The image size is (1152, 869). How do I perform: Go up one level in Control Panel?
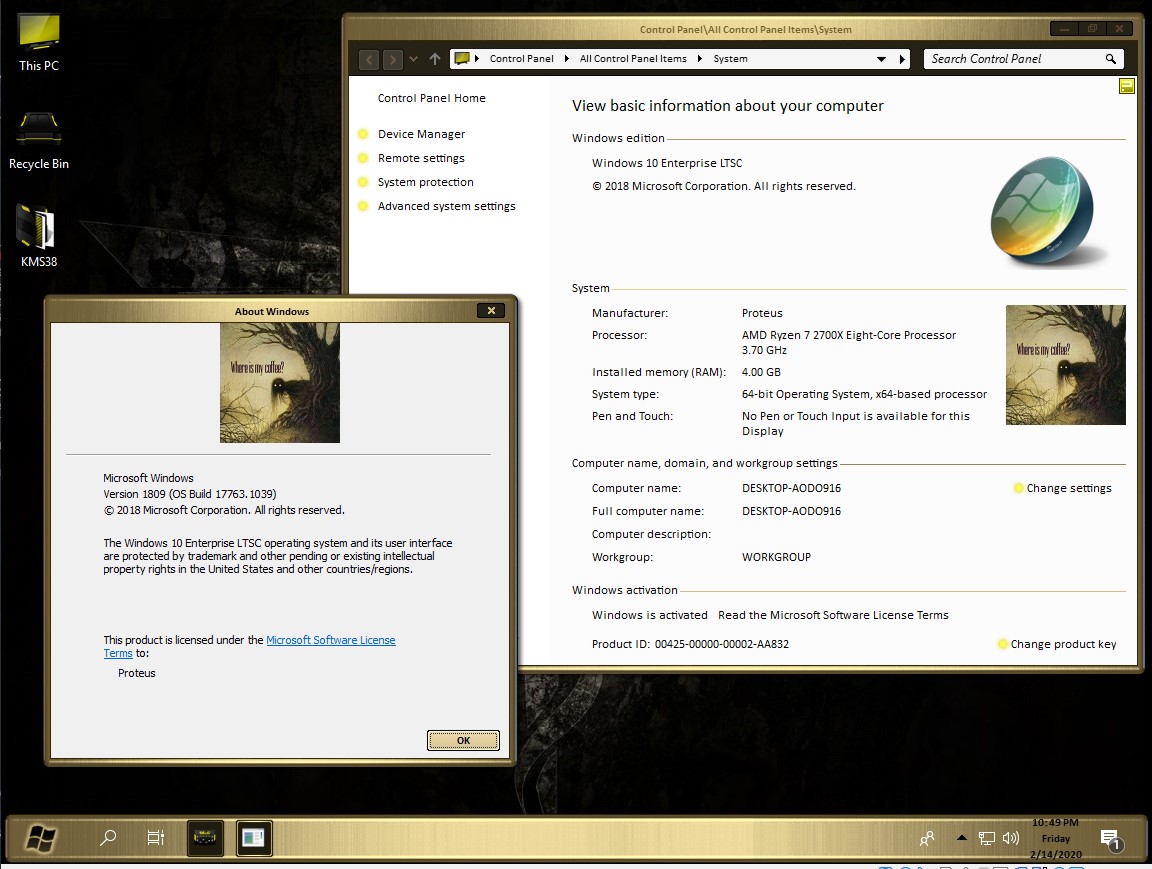[x=435, y=59]
